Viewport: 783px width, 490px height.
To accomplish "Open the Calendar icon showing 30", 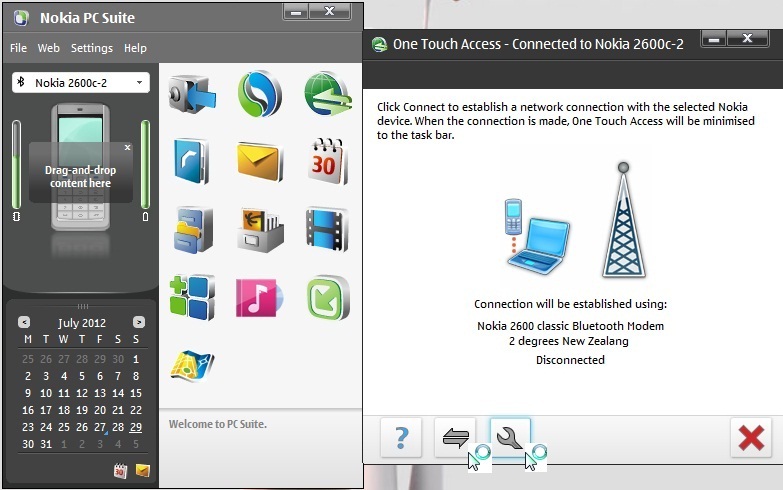I will coord(327,161).
